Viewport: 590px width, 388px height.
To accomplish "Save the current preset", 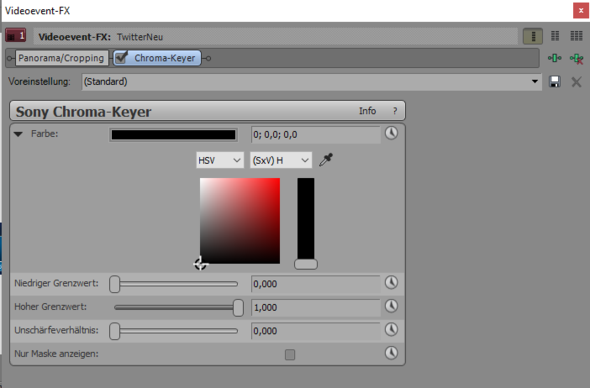I will tap(555, 82).
